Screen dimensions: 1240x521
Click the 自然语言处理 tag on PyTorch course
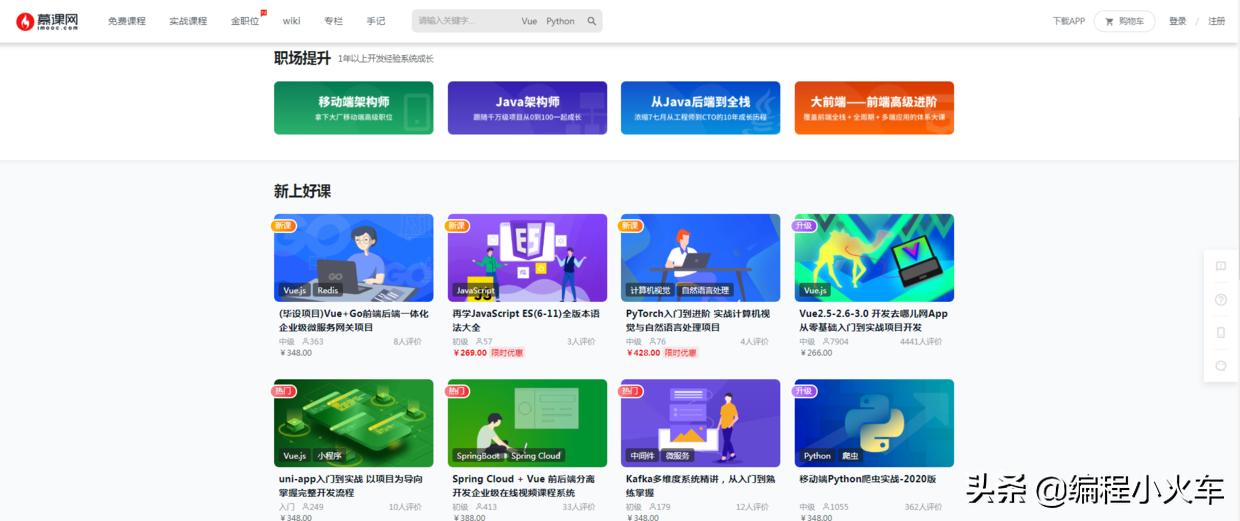pos(706,290)
